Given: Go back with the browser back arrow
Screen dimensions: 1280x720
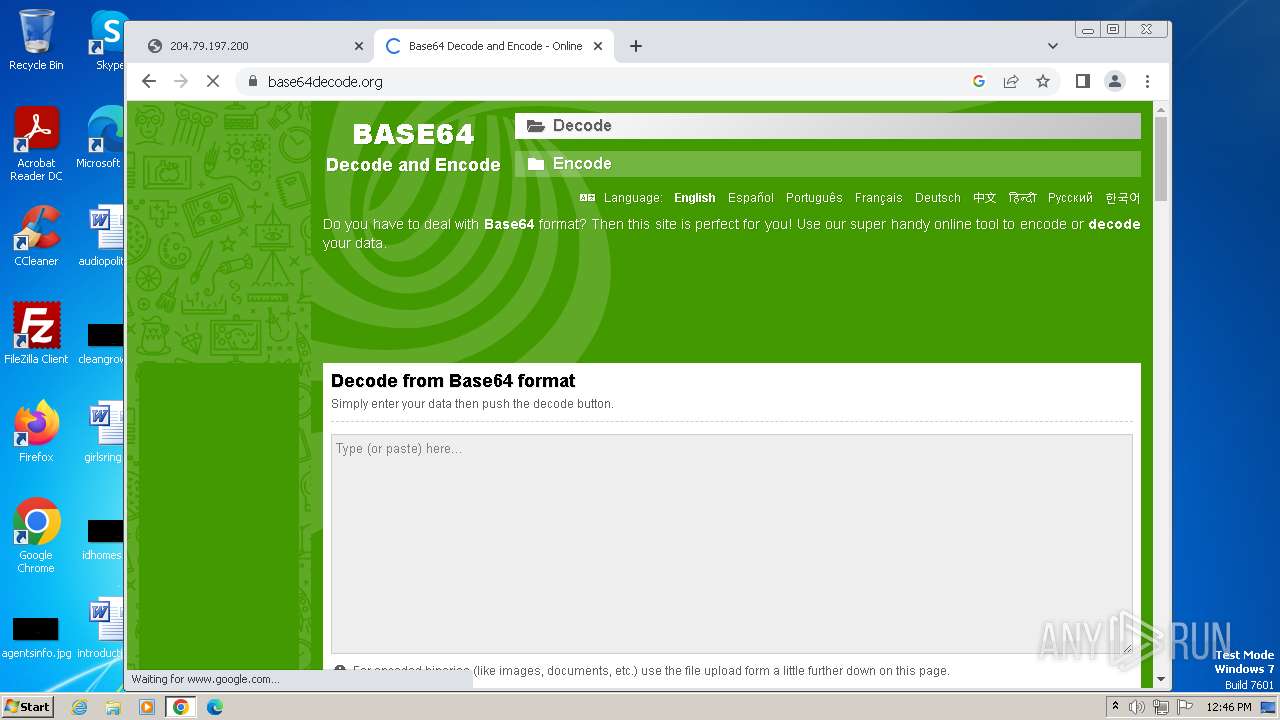Looking at the screenshot, I should (x=149, y=81).
